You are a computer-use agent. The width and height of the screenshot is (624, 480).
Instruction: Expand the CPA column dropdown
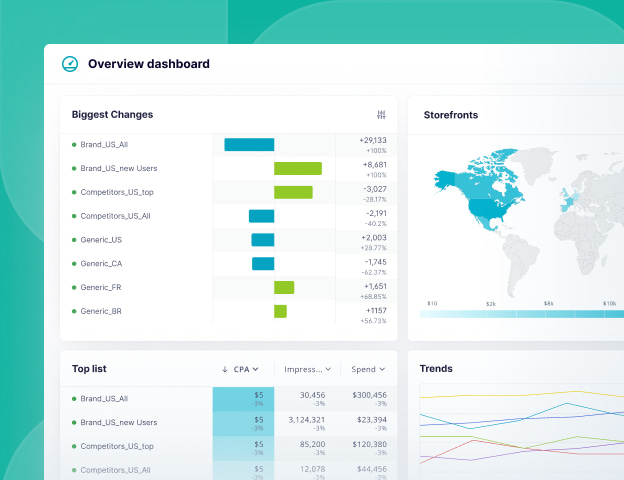coord(256,369)
